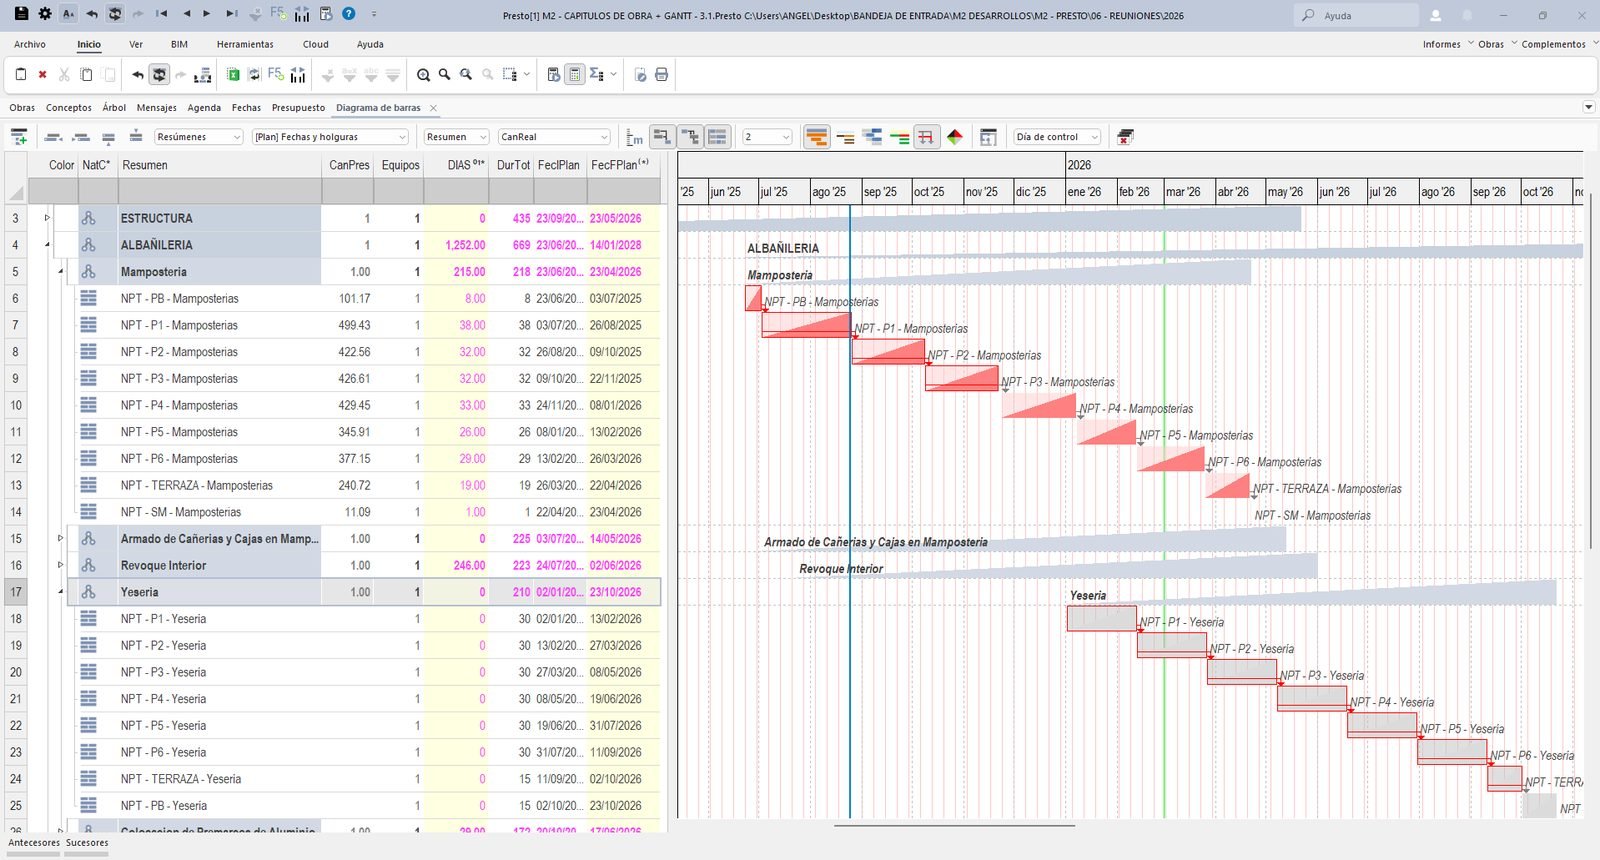Click the undo arrow in the main toolbar
This screenshot has height=860, width=1600.
(x=137, y=75)
